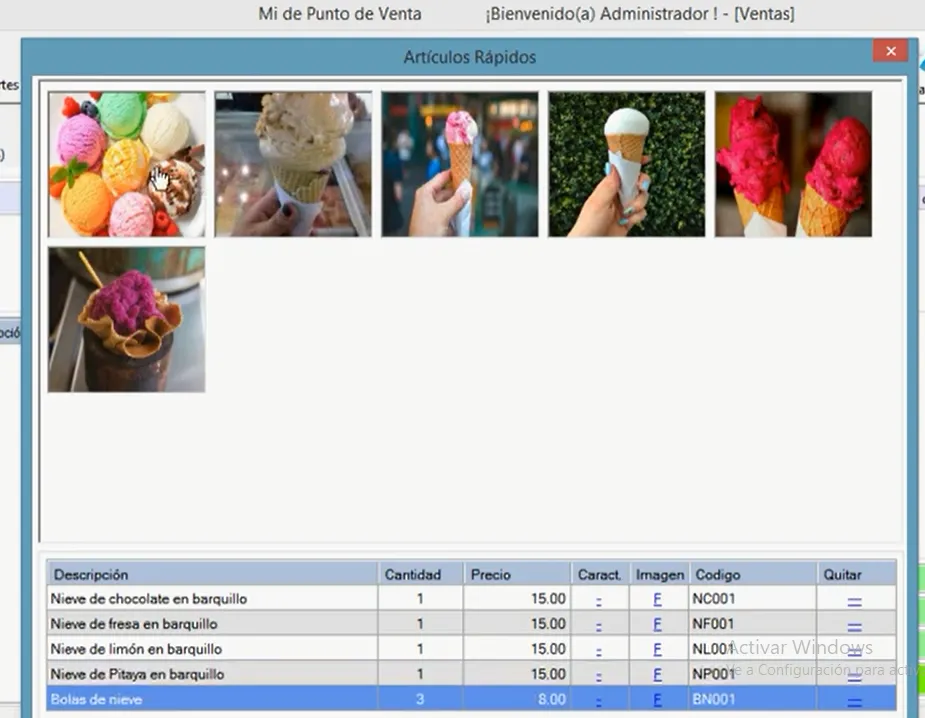The height and width of the screenshot is (718, 925).
Task: Close the Artículos Rápidos window
Action: [890, 50]
